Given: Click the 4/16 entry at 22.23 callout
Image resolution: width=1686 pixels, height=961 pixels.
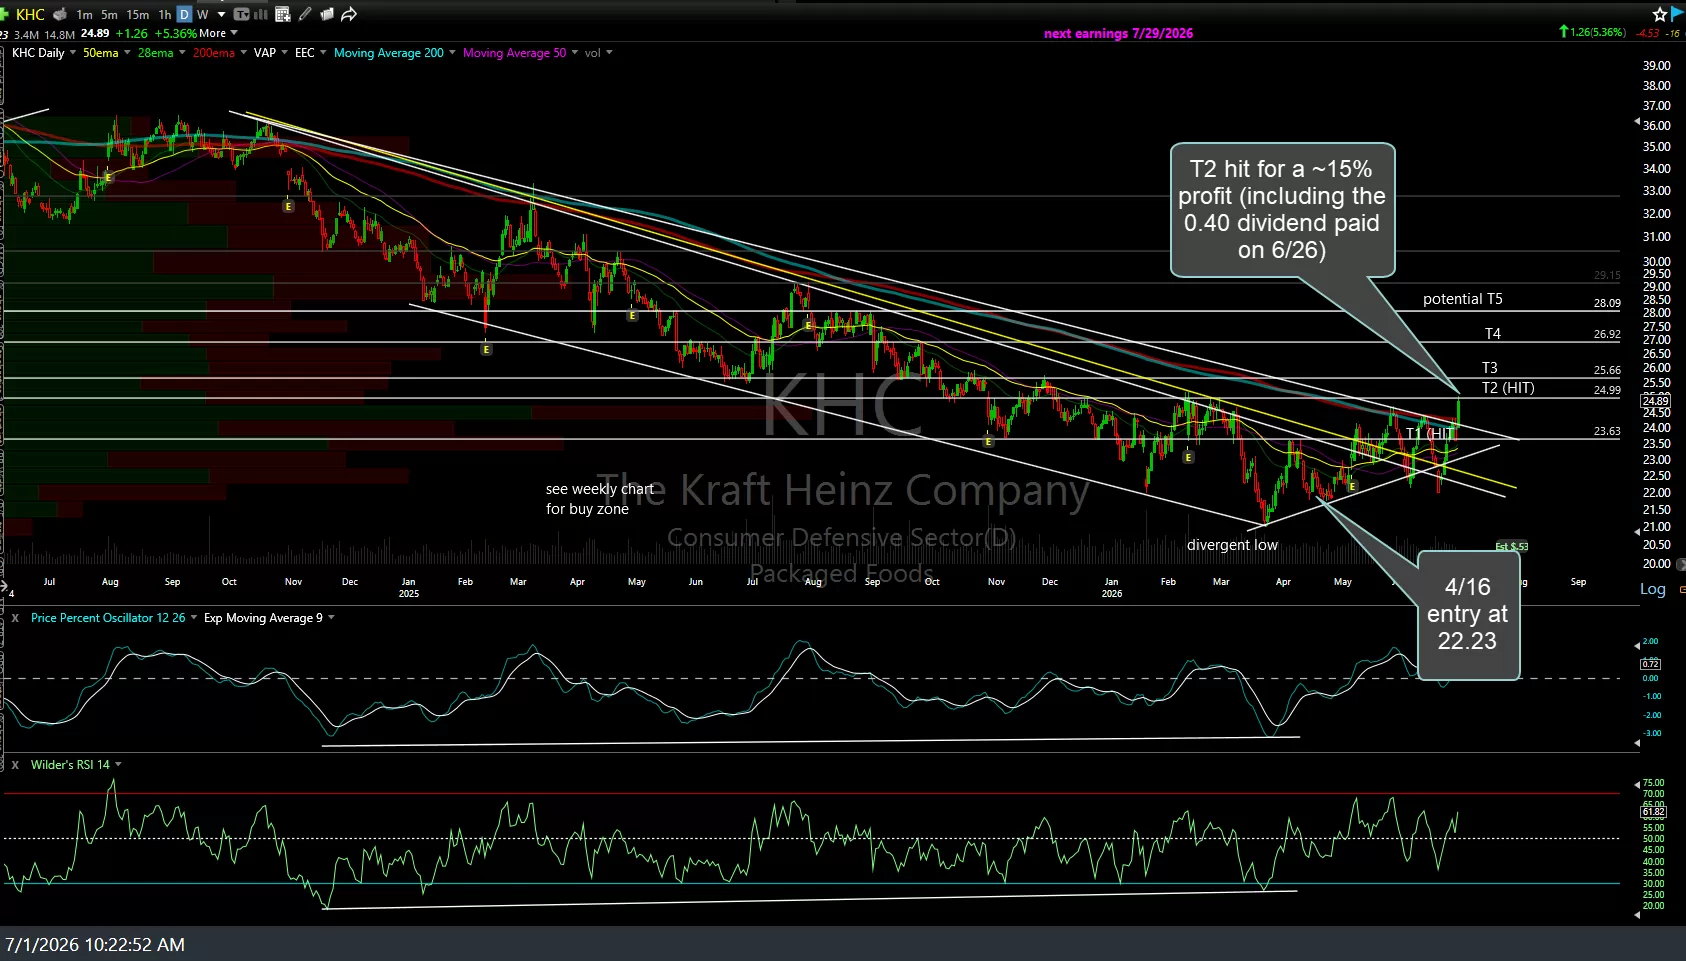Looking at the screenshot, I should coord(1467,614).
